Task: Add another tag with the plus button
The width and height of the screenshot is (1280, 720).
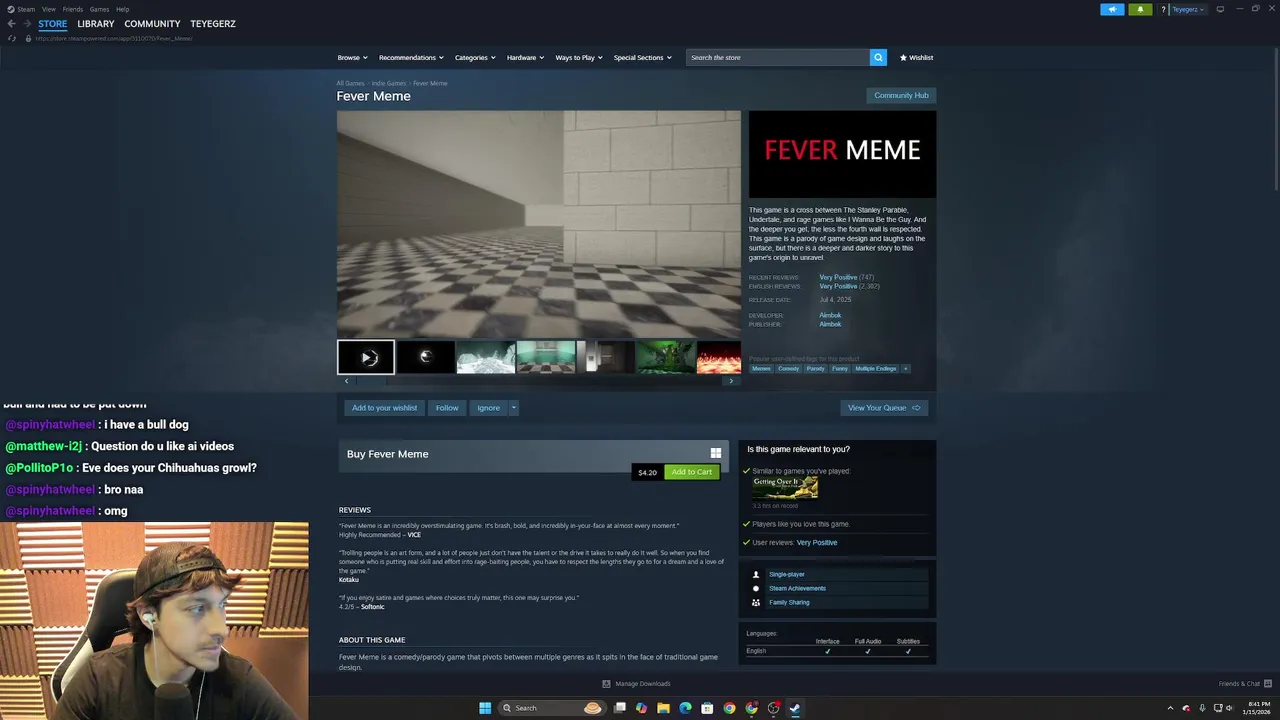Action: coord(906,368)
